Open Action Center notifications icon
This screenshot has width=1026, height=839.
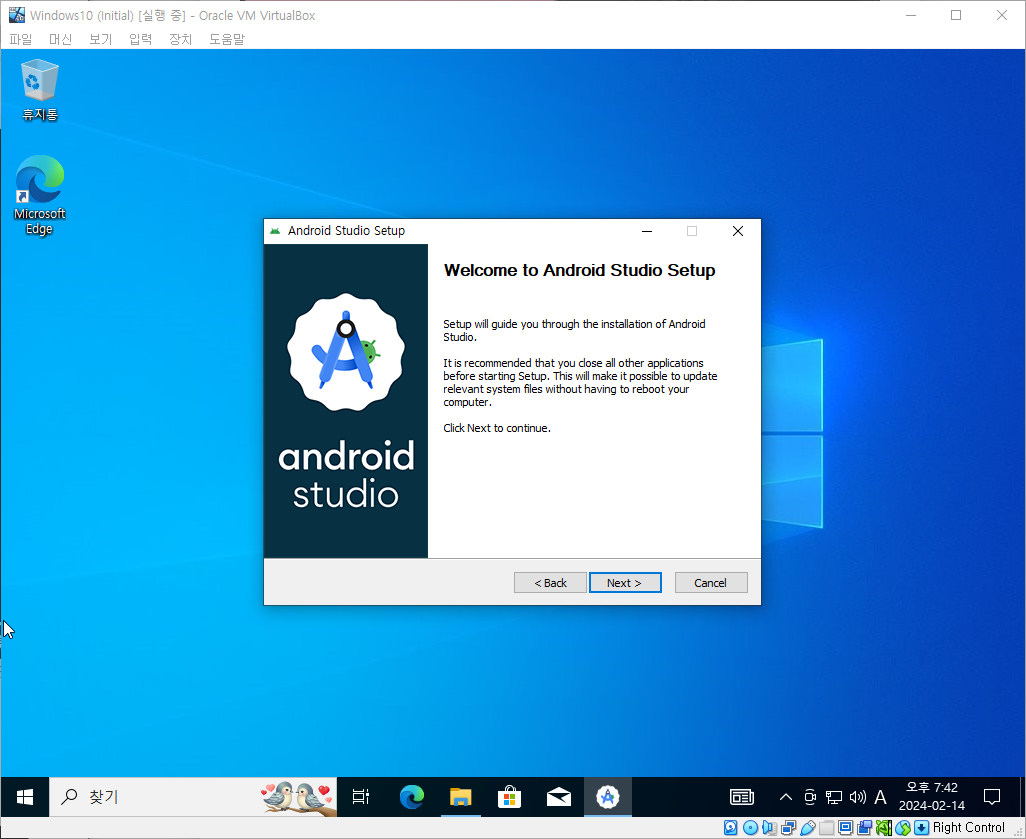[992, 796]
